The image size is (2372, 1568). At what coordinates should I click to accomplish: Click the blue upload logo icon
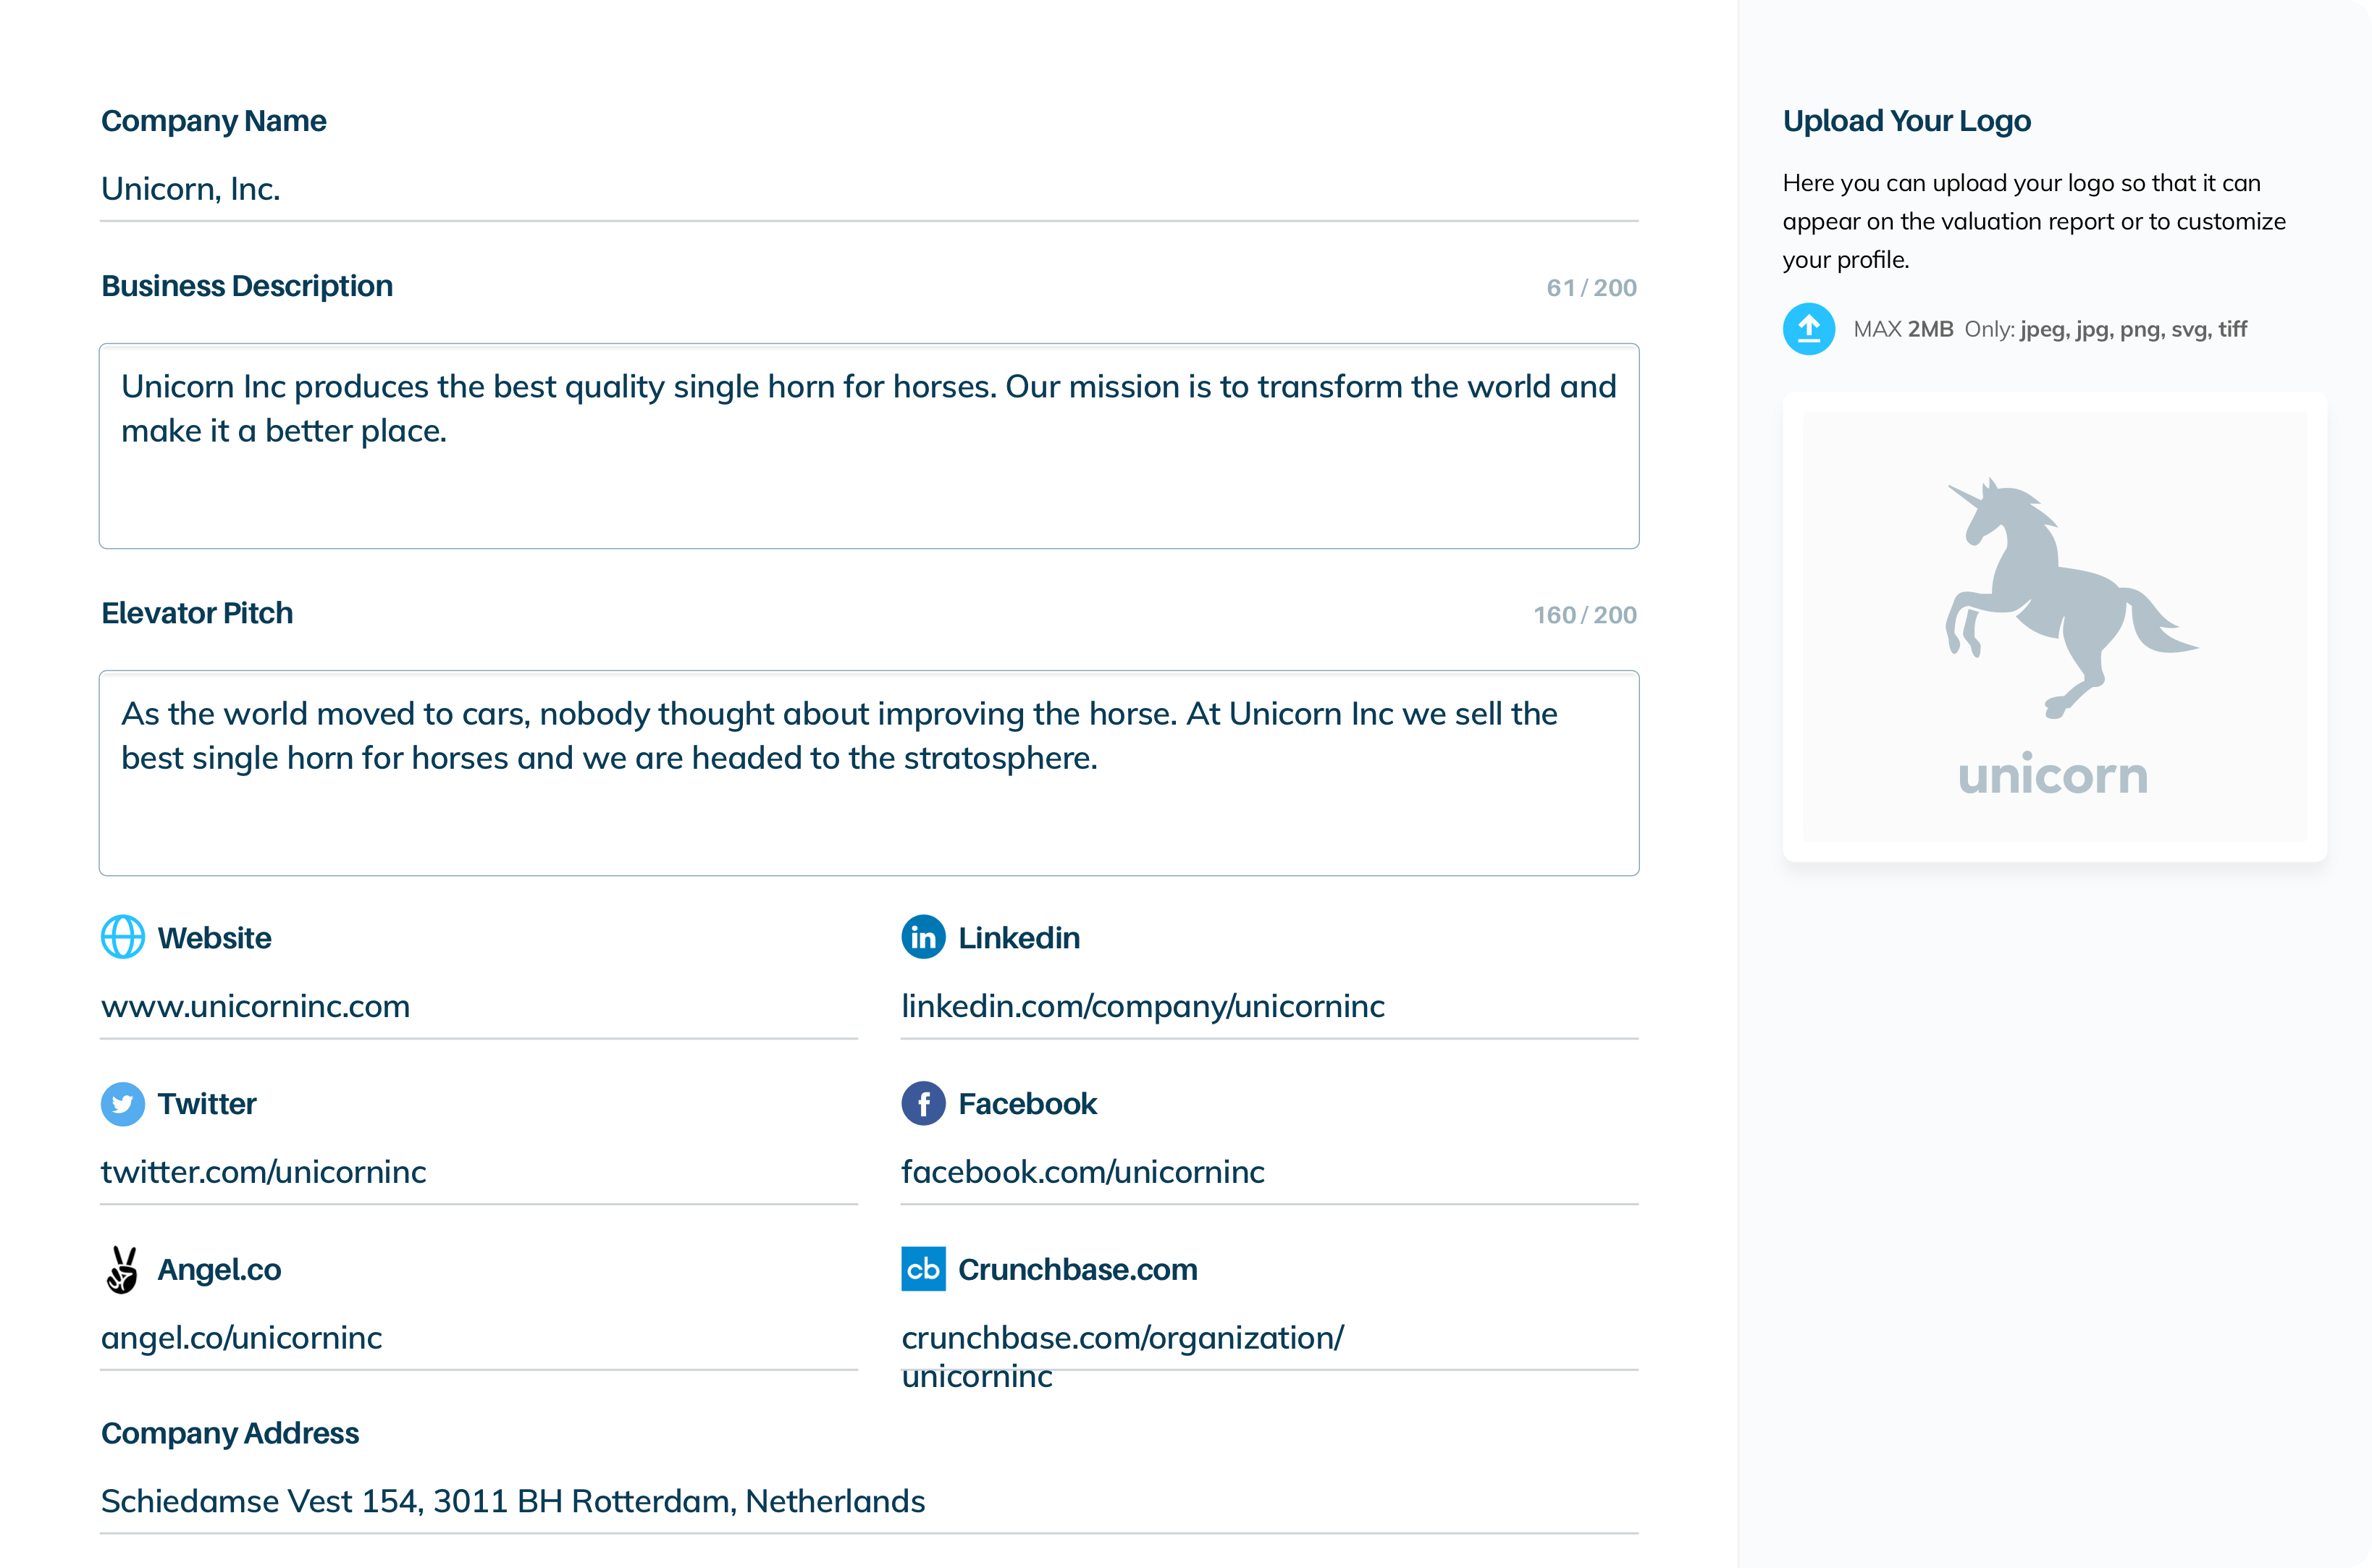point(1808,329)
